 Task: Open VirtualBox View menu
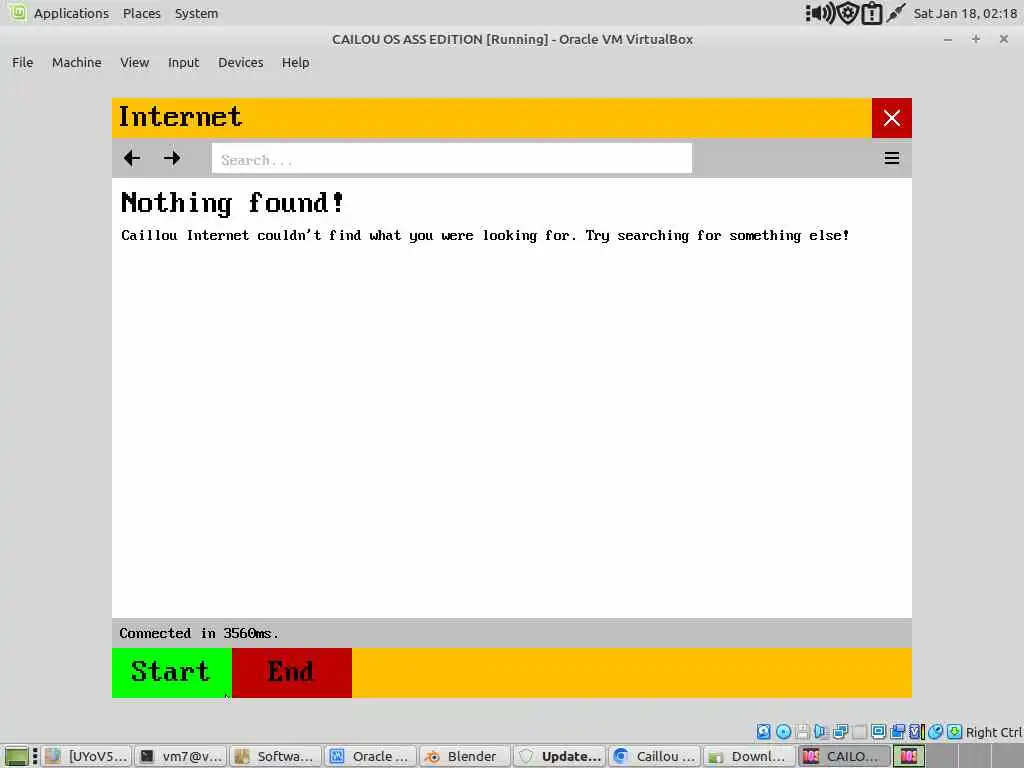pyautogui.click(x=135, y=63)
